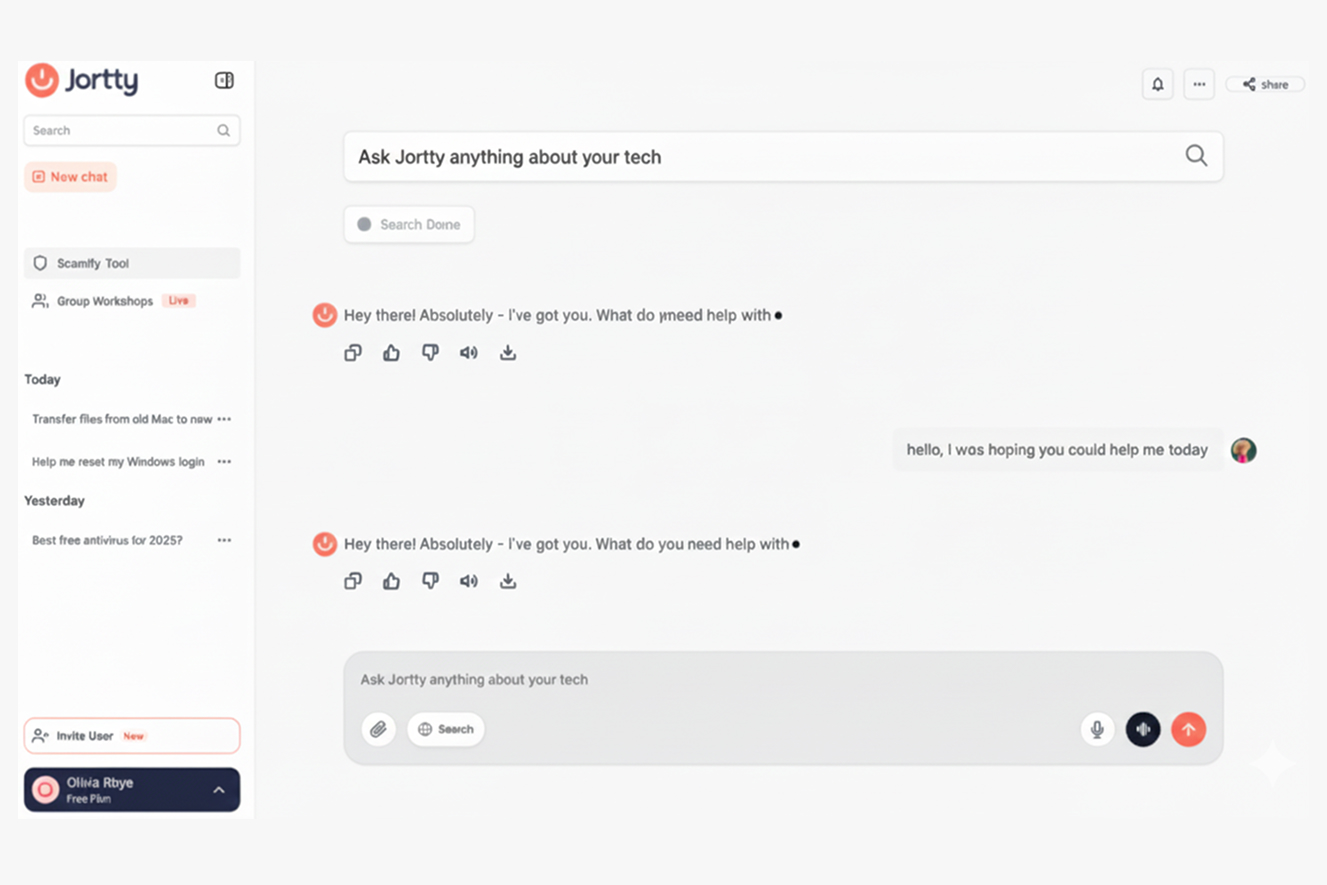
Task: Start a New chat
Action: click(70, 177)
